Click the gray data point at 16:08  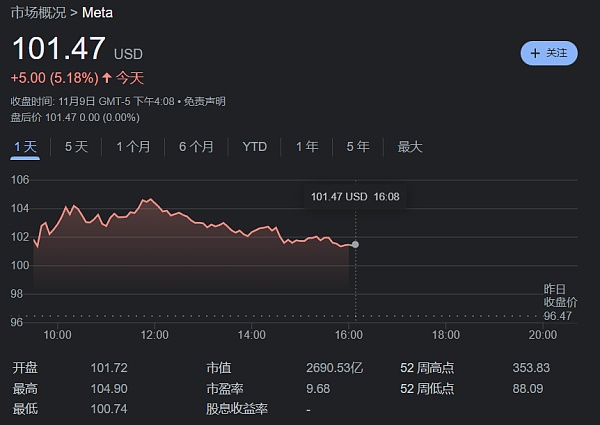point(355,244)
